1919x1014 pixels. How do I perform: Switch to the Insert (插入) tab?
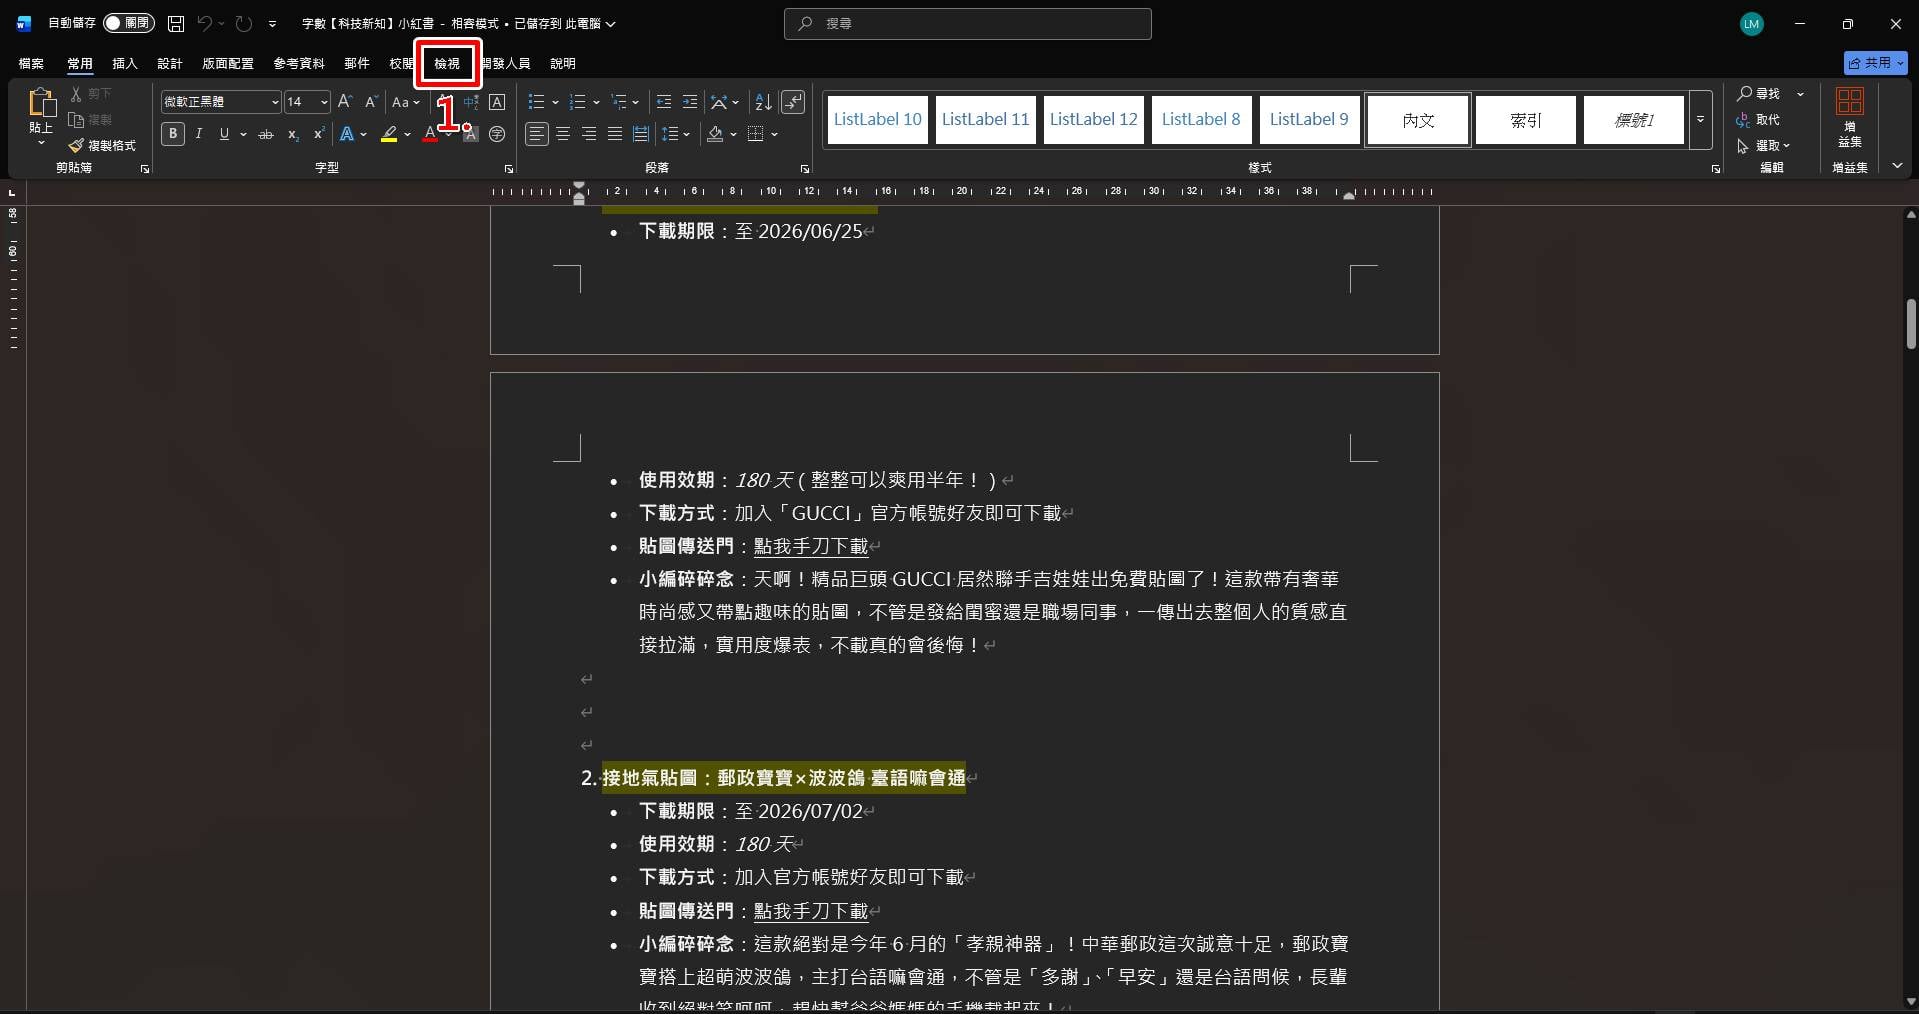click(125, 63)
